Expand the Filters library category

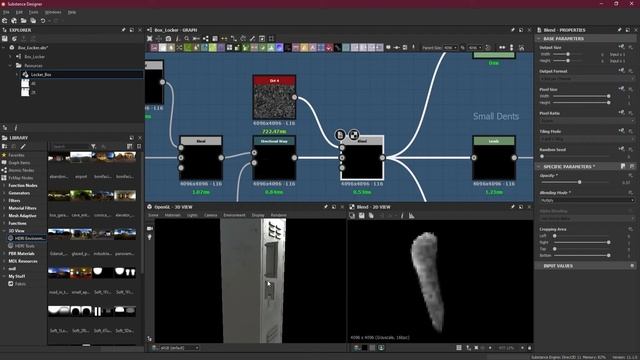point(4,200)
